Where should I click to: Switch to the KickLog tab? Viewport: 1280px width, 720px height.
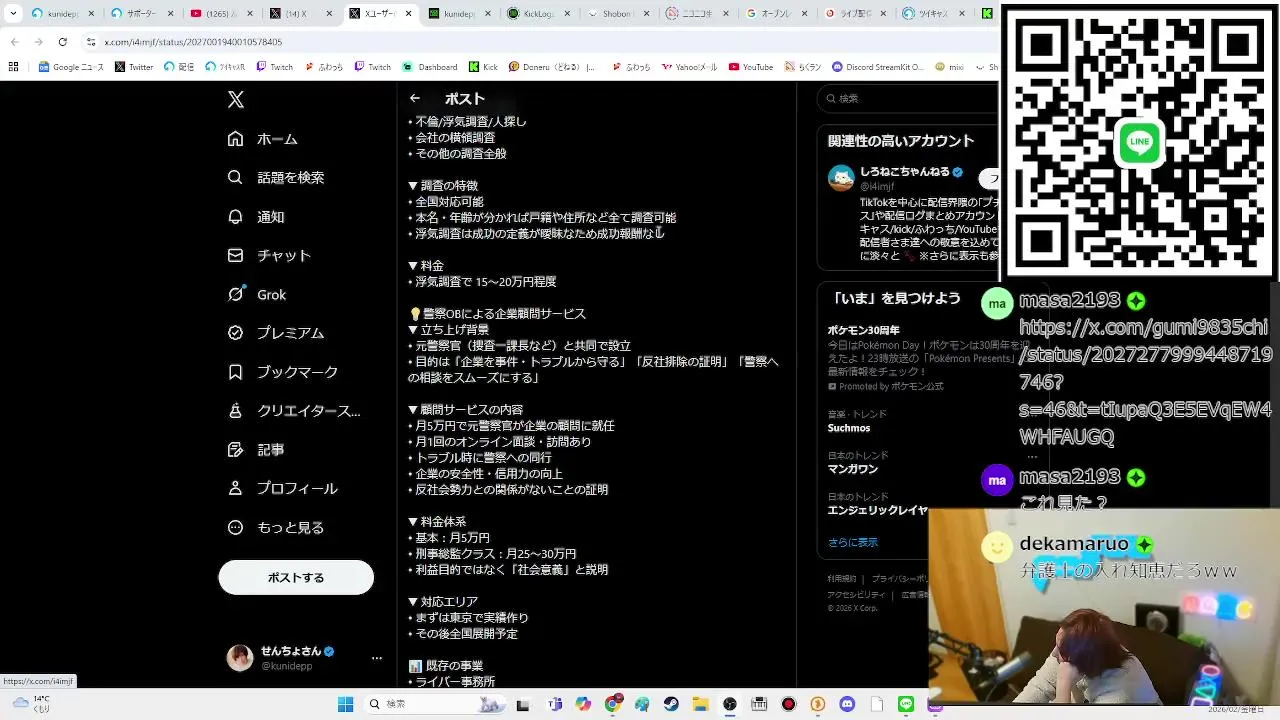tap(540, 13)
